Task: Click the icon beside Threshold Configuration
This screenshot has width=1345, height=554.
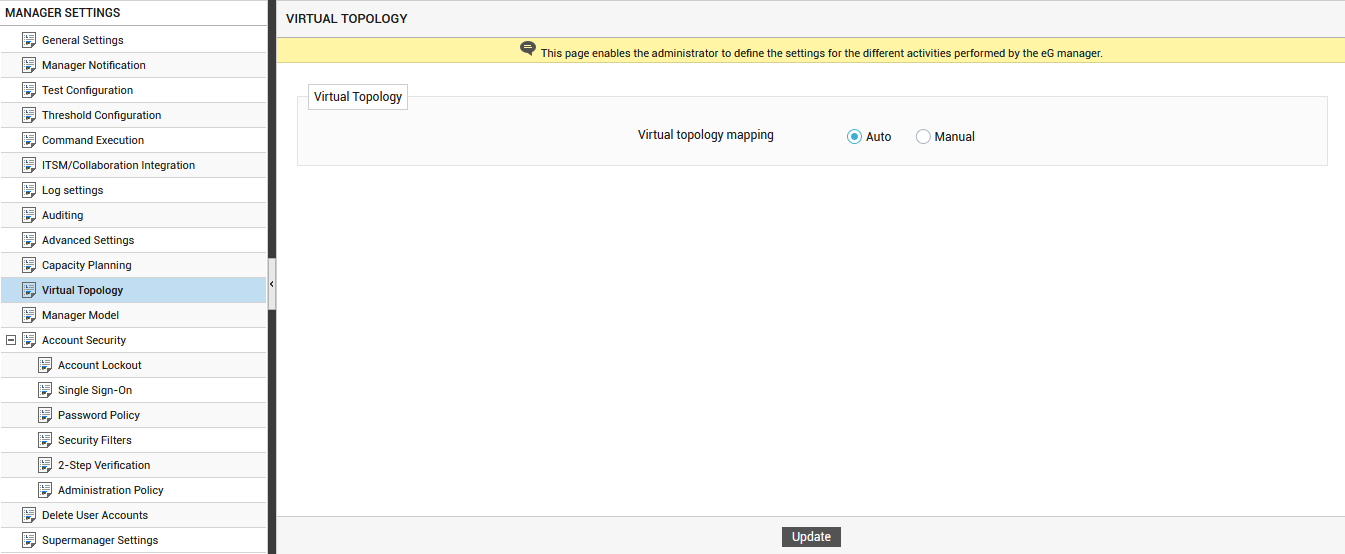Action: pos(29,115)
